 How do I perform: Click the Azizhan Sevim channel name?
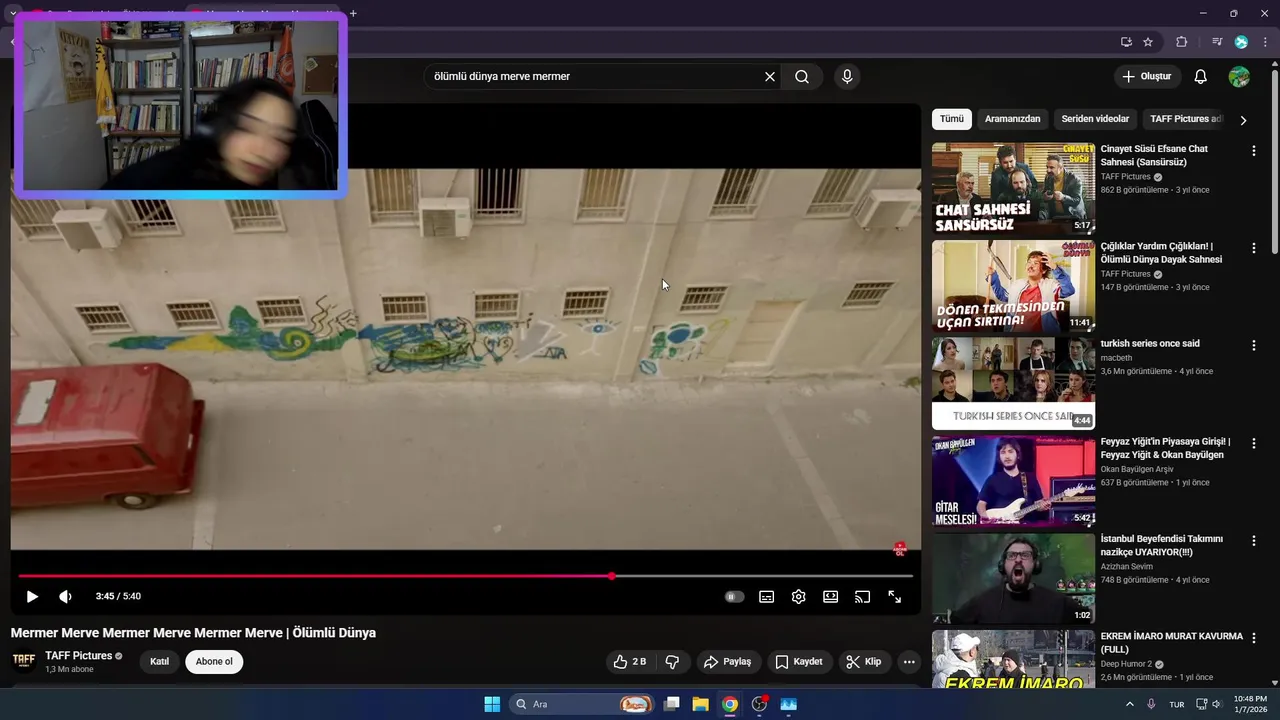(x=1127, y=566)
